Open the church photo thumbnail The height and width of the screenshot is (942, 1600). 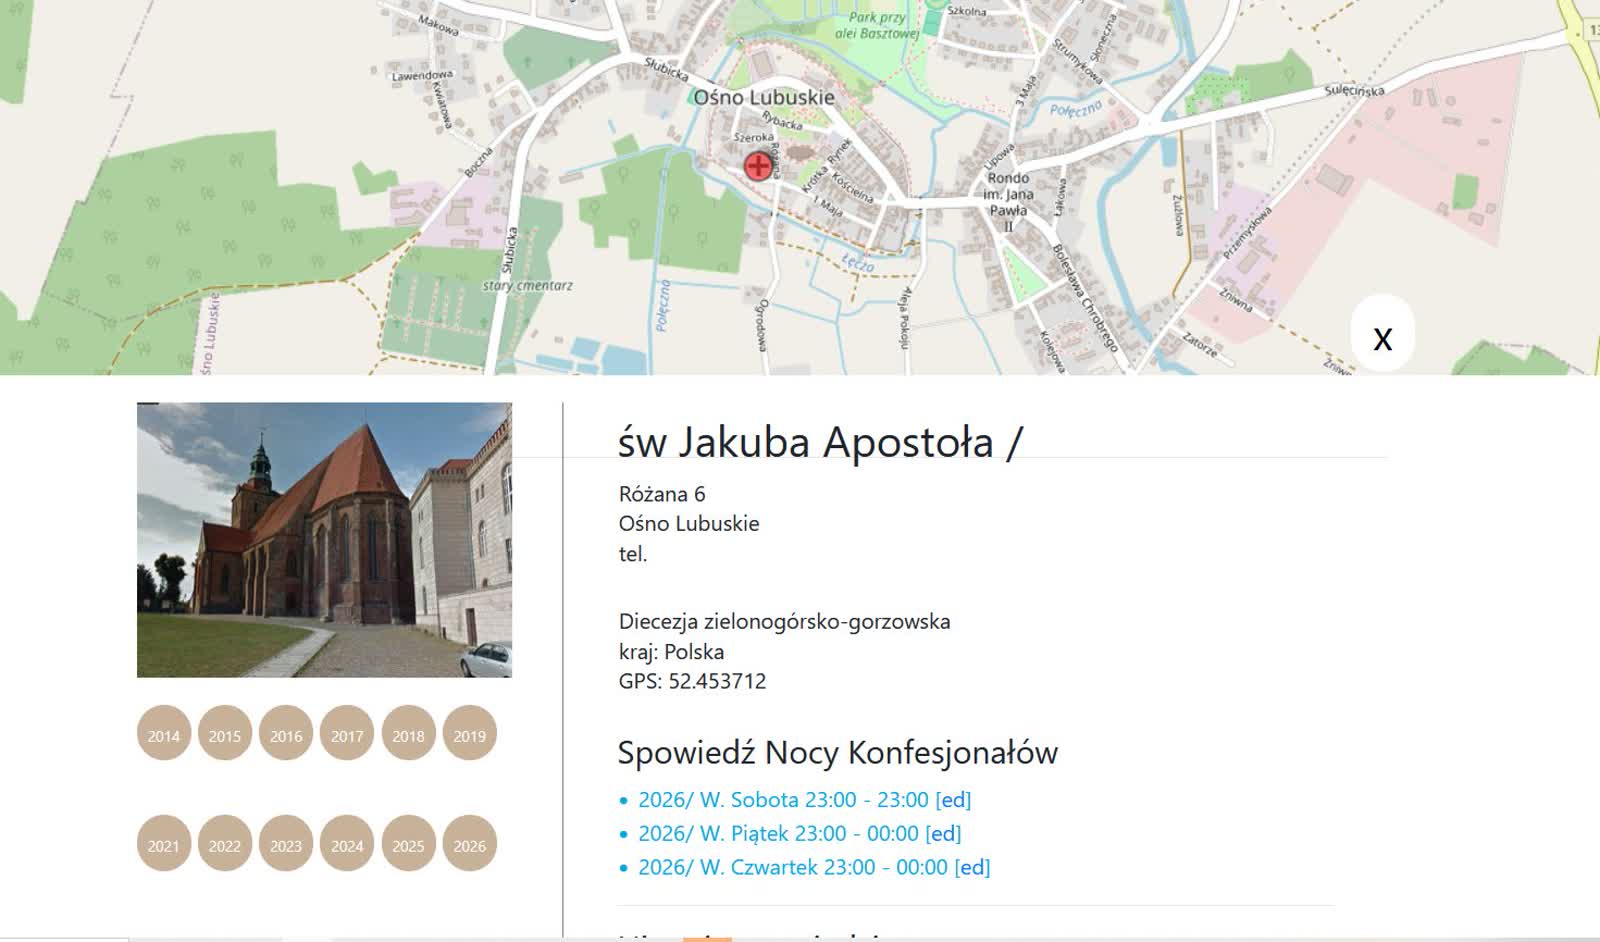(x=324, y=540)
